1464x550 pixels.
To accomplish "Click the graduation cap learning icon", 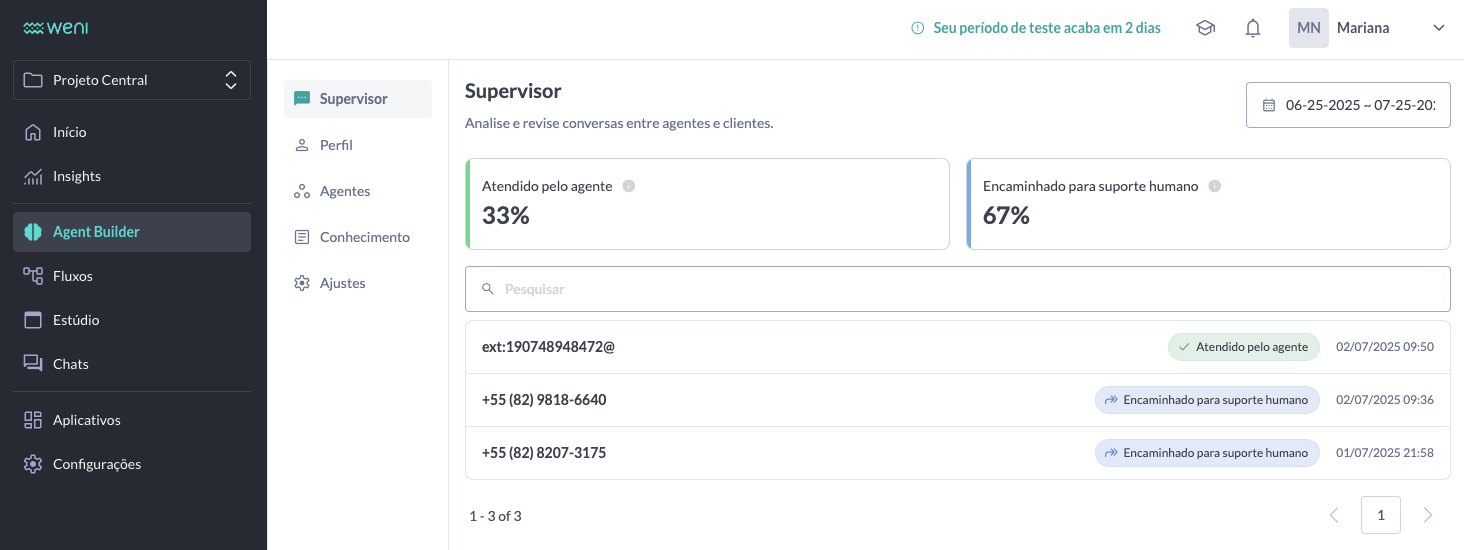I will 1205,28.
